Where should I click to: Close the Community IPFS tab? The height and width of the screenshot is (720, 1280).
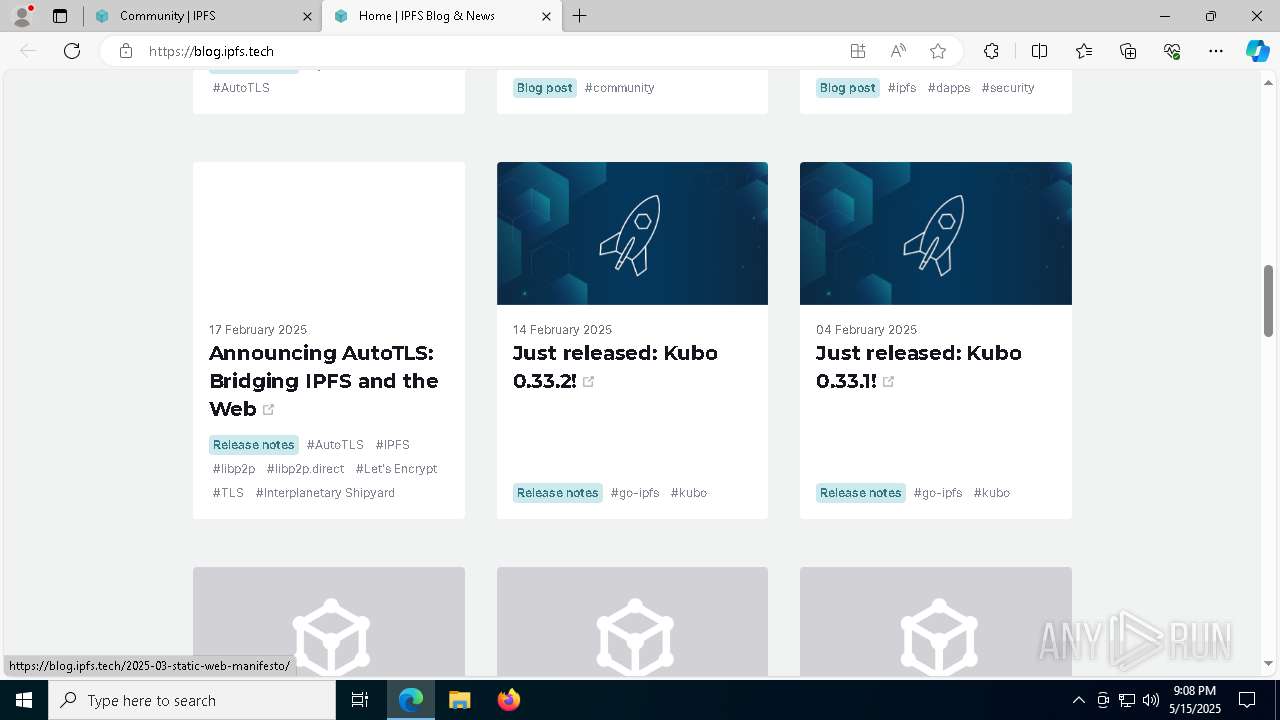[x=308, y=16]
